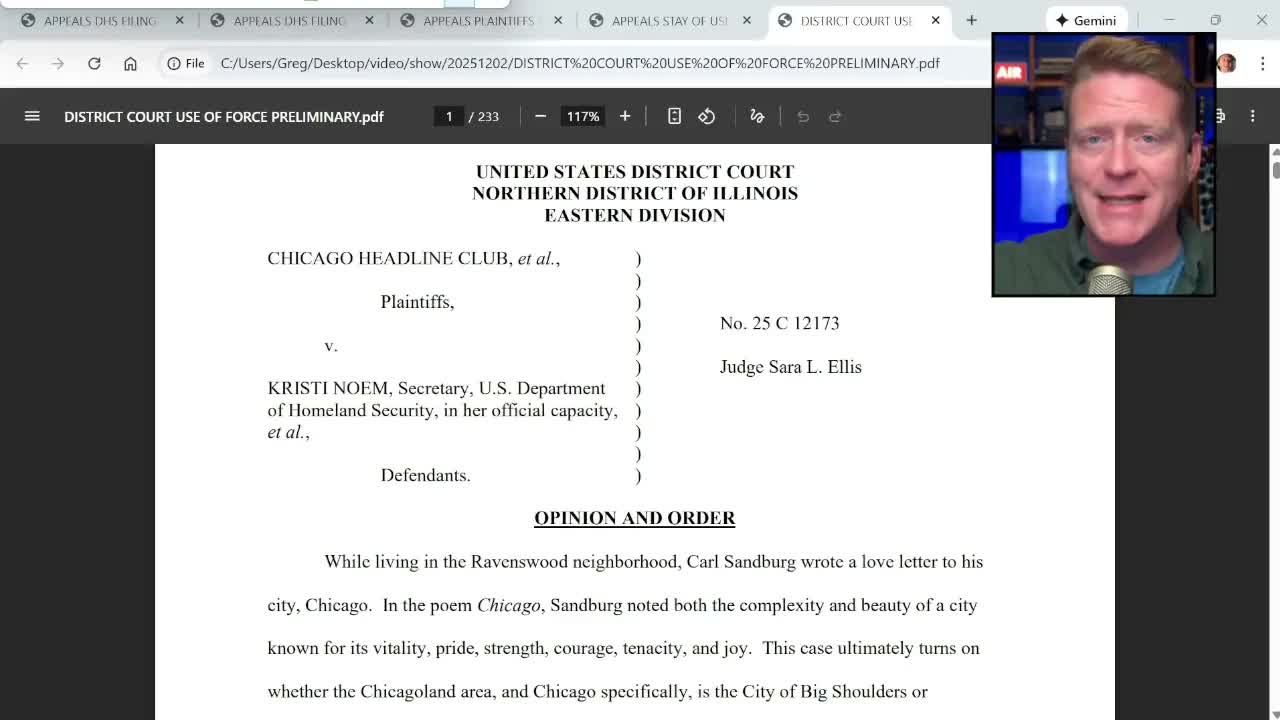Click the case number No. 25 C 12173
The height and width of the screenshot is (720, 1280).
click(x=780, y=323)
